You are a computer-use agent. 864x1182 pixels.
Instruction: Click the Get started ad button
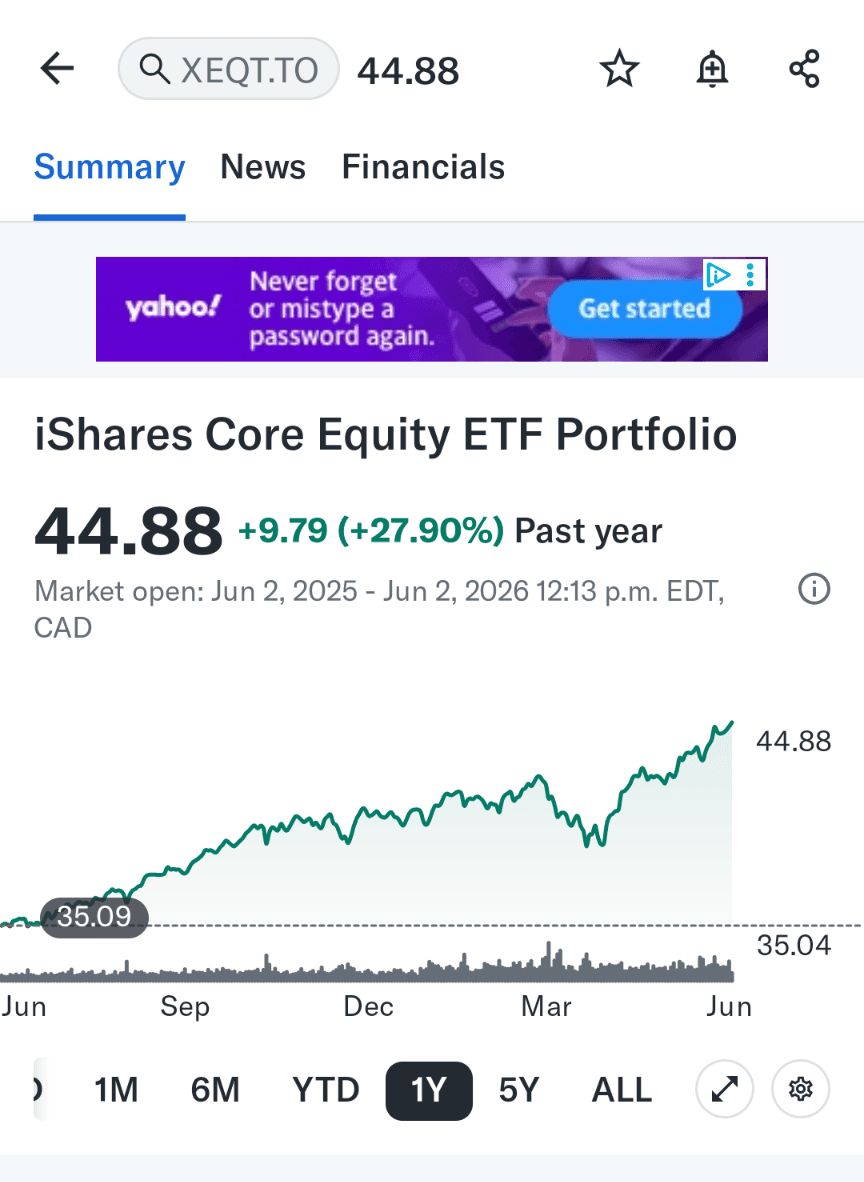coord(645,308)
